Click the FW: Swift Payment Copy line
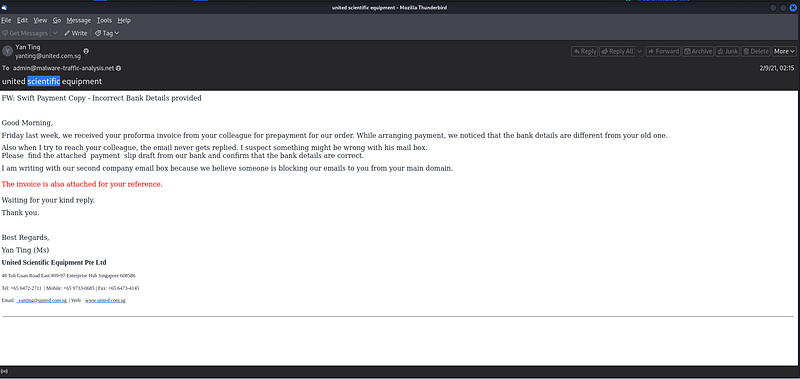Screen dimensions: 800x379 (x=102, y=98)
